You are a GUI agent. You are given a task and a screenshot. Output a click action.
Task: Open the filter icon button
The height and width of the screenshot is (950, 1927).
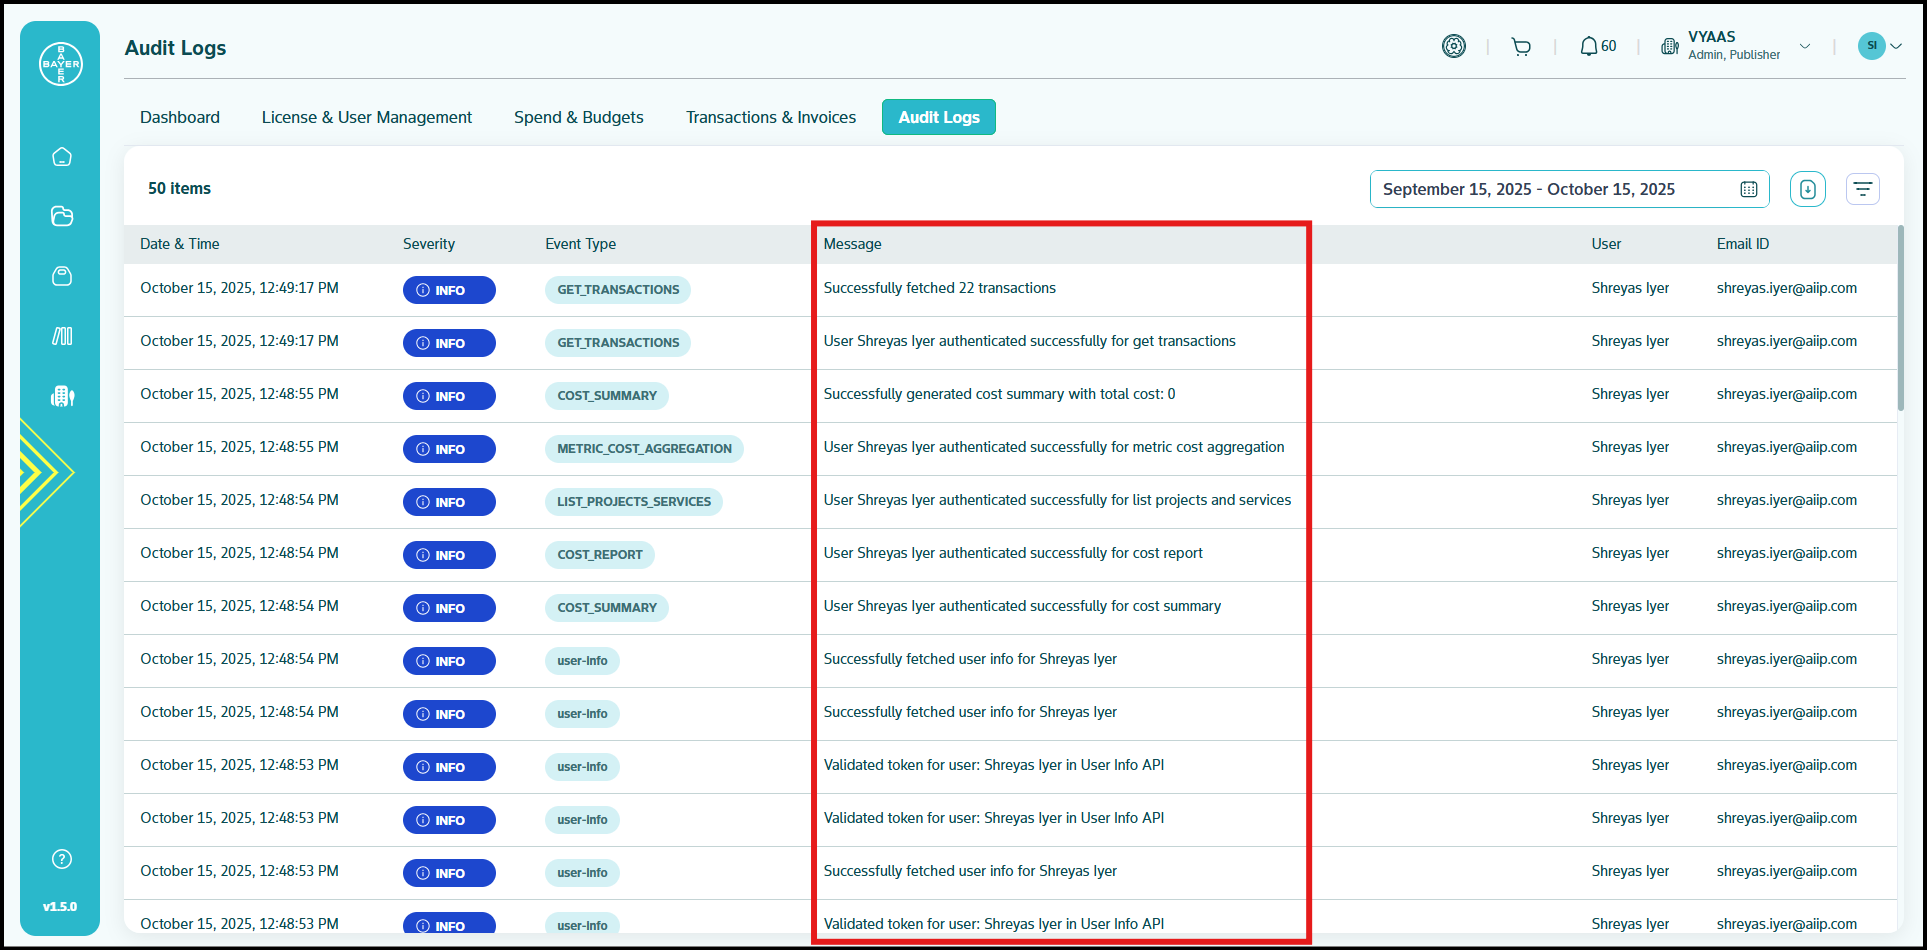click(x=1862, y=189)
